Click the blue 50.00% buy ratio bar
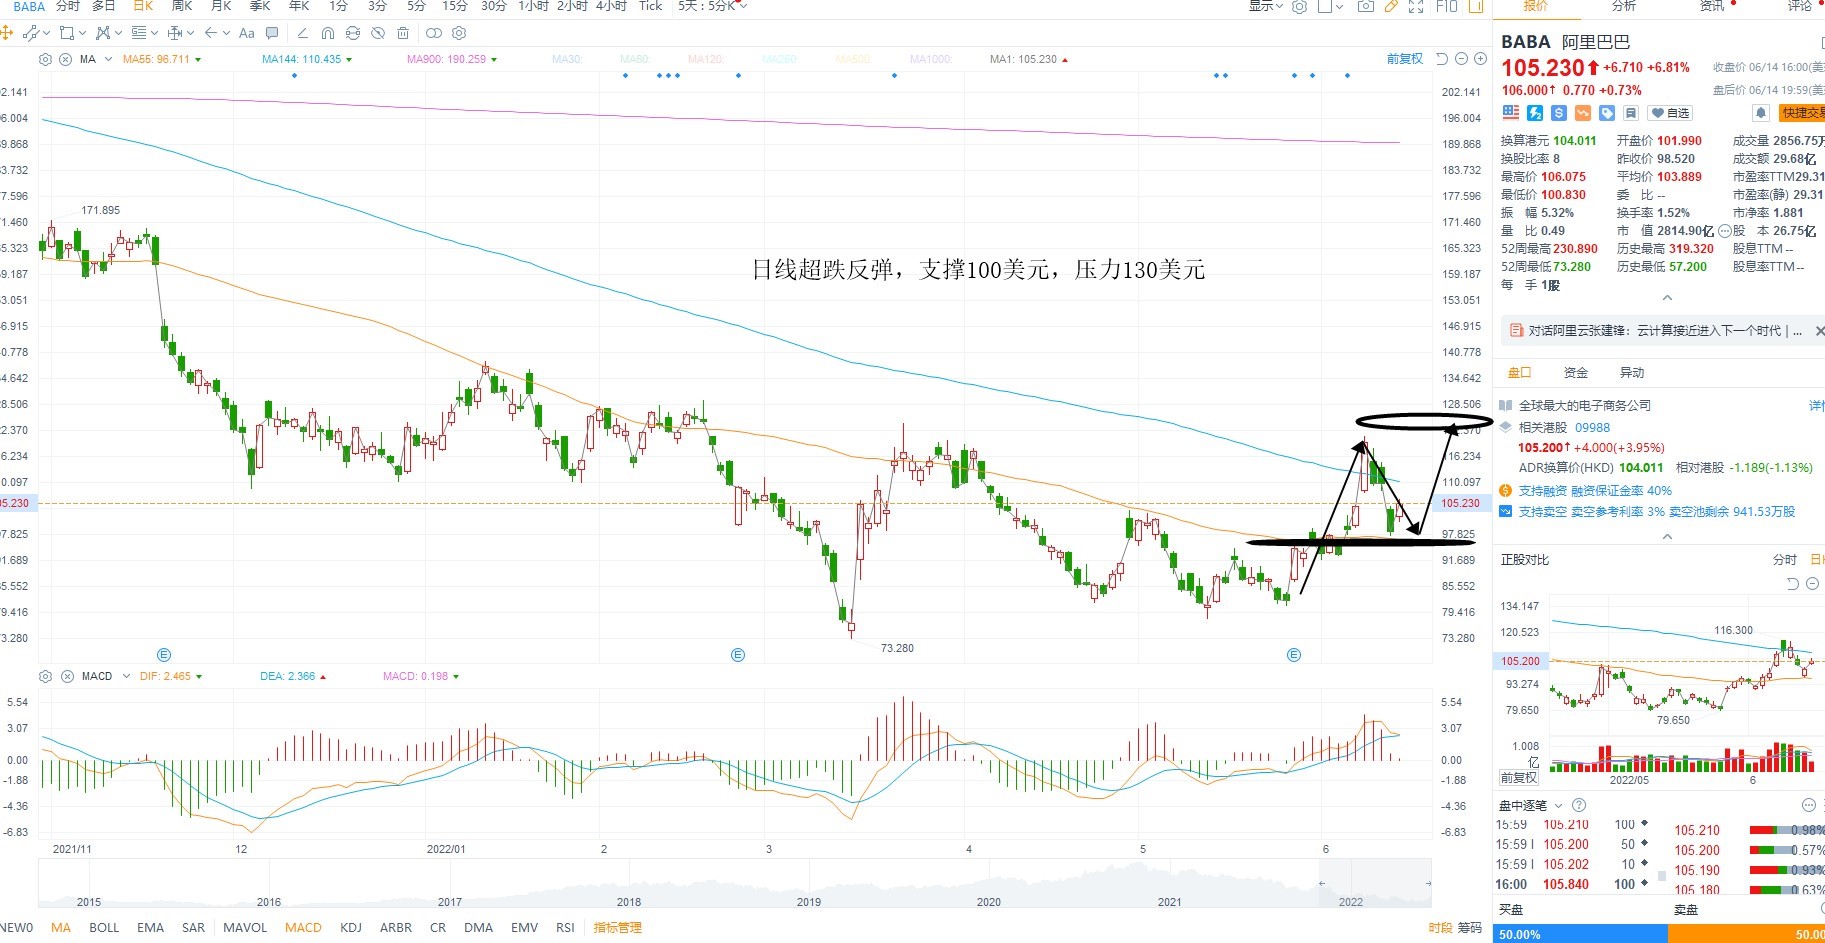1825x943 pixels. (1581, 934)
